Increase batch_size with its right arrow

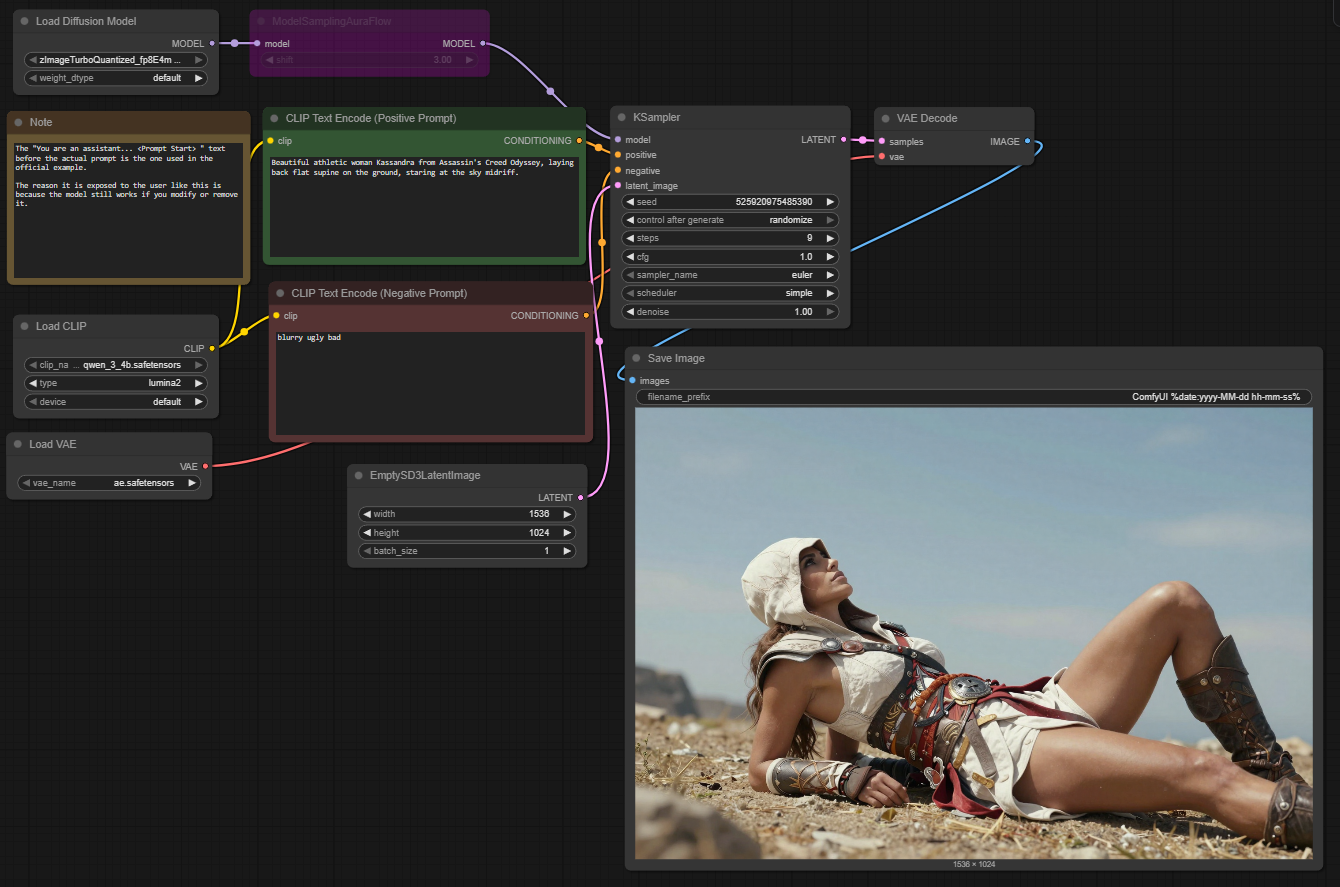pyautogui.click(x=567, y=551)
